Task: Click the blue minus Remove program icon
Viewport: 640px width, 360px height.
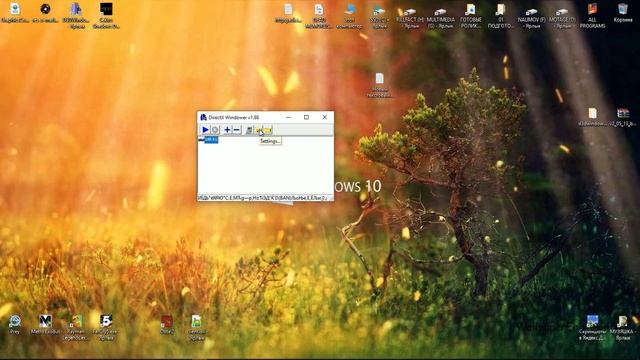Action: [x=237, y=130]
